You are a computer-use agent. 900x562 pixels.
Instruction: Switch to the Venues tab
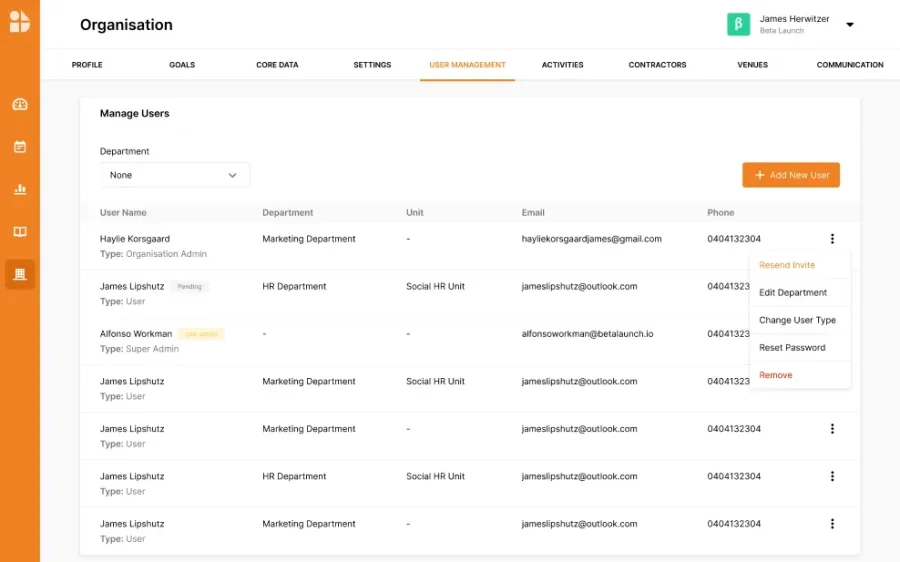click(x=752, y=65)
